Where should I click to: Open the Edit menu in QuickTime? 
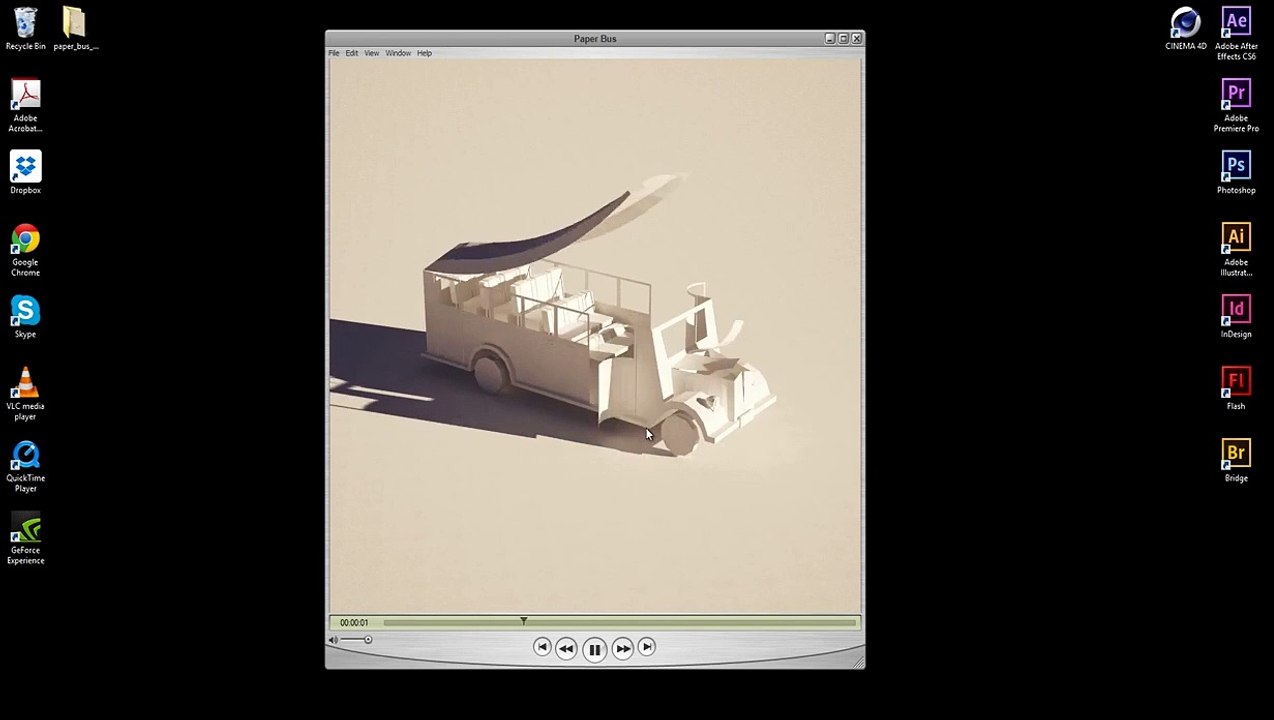(x=352, y=53)
